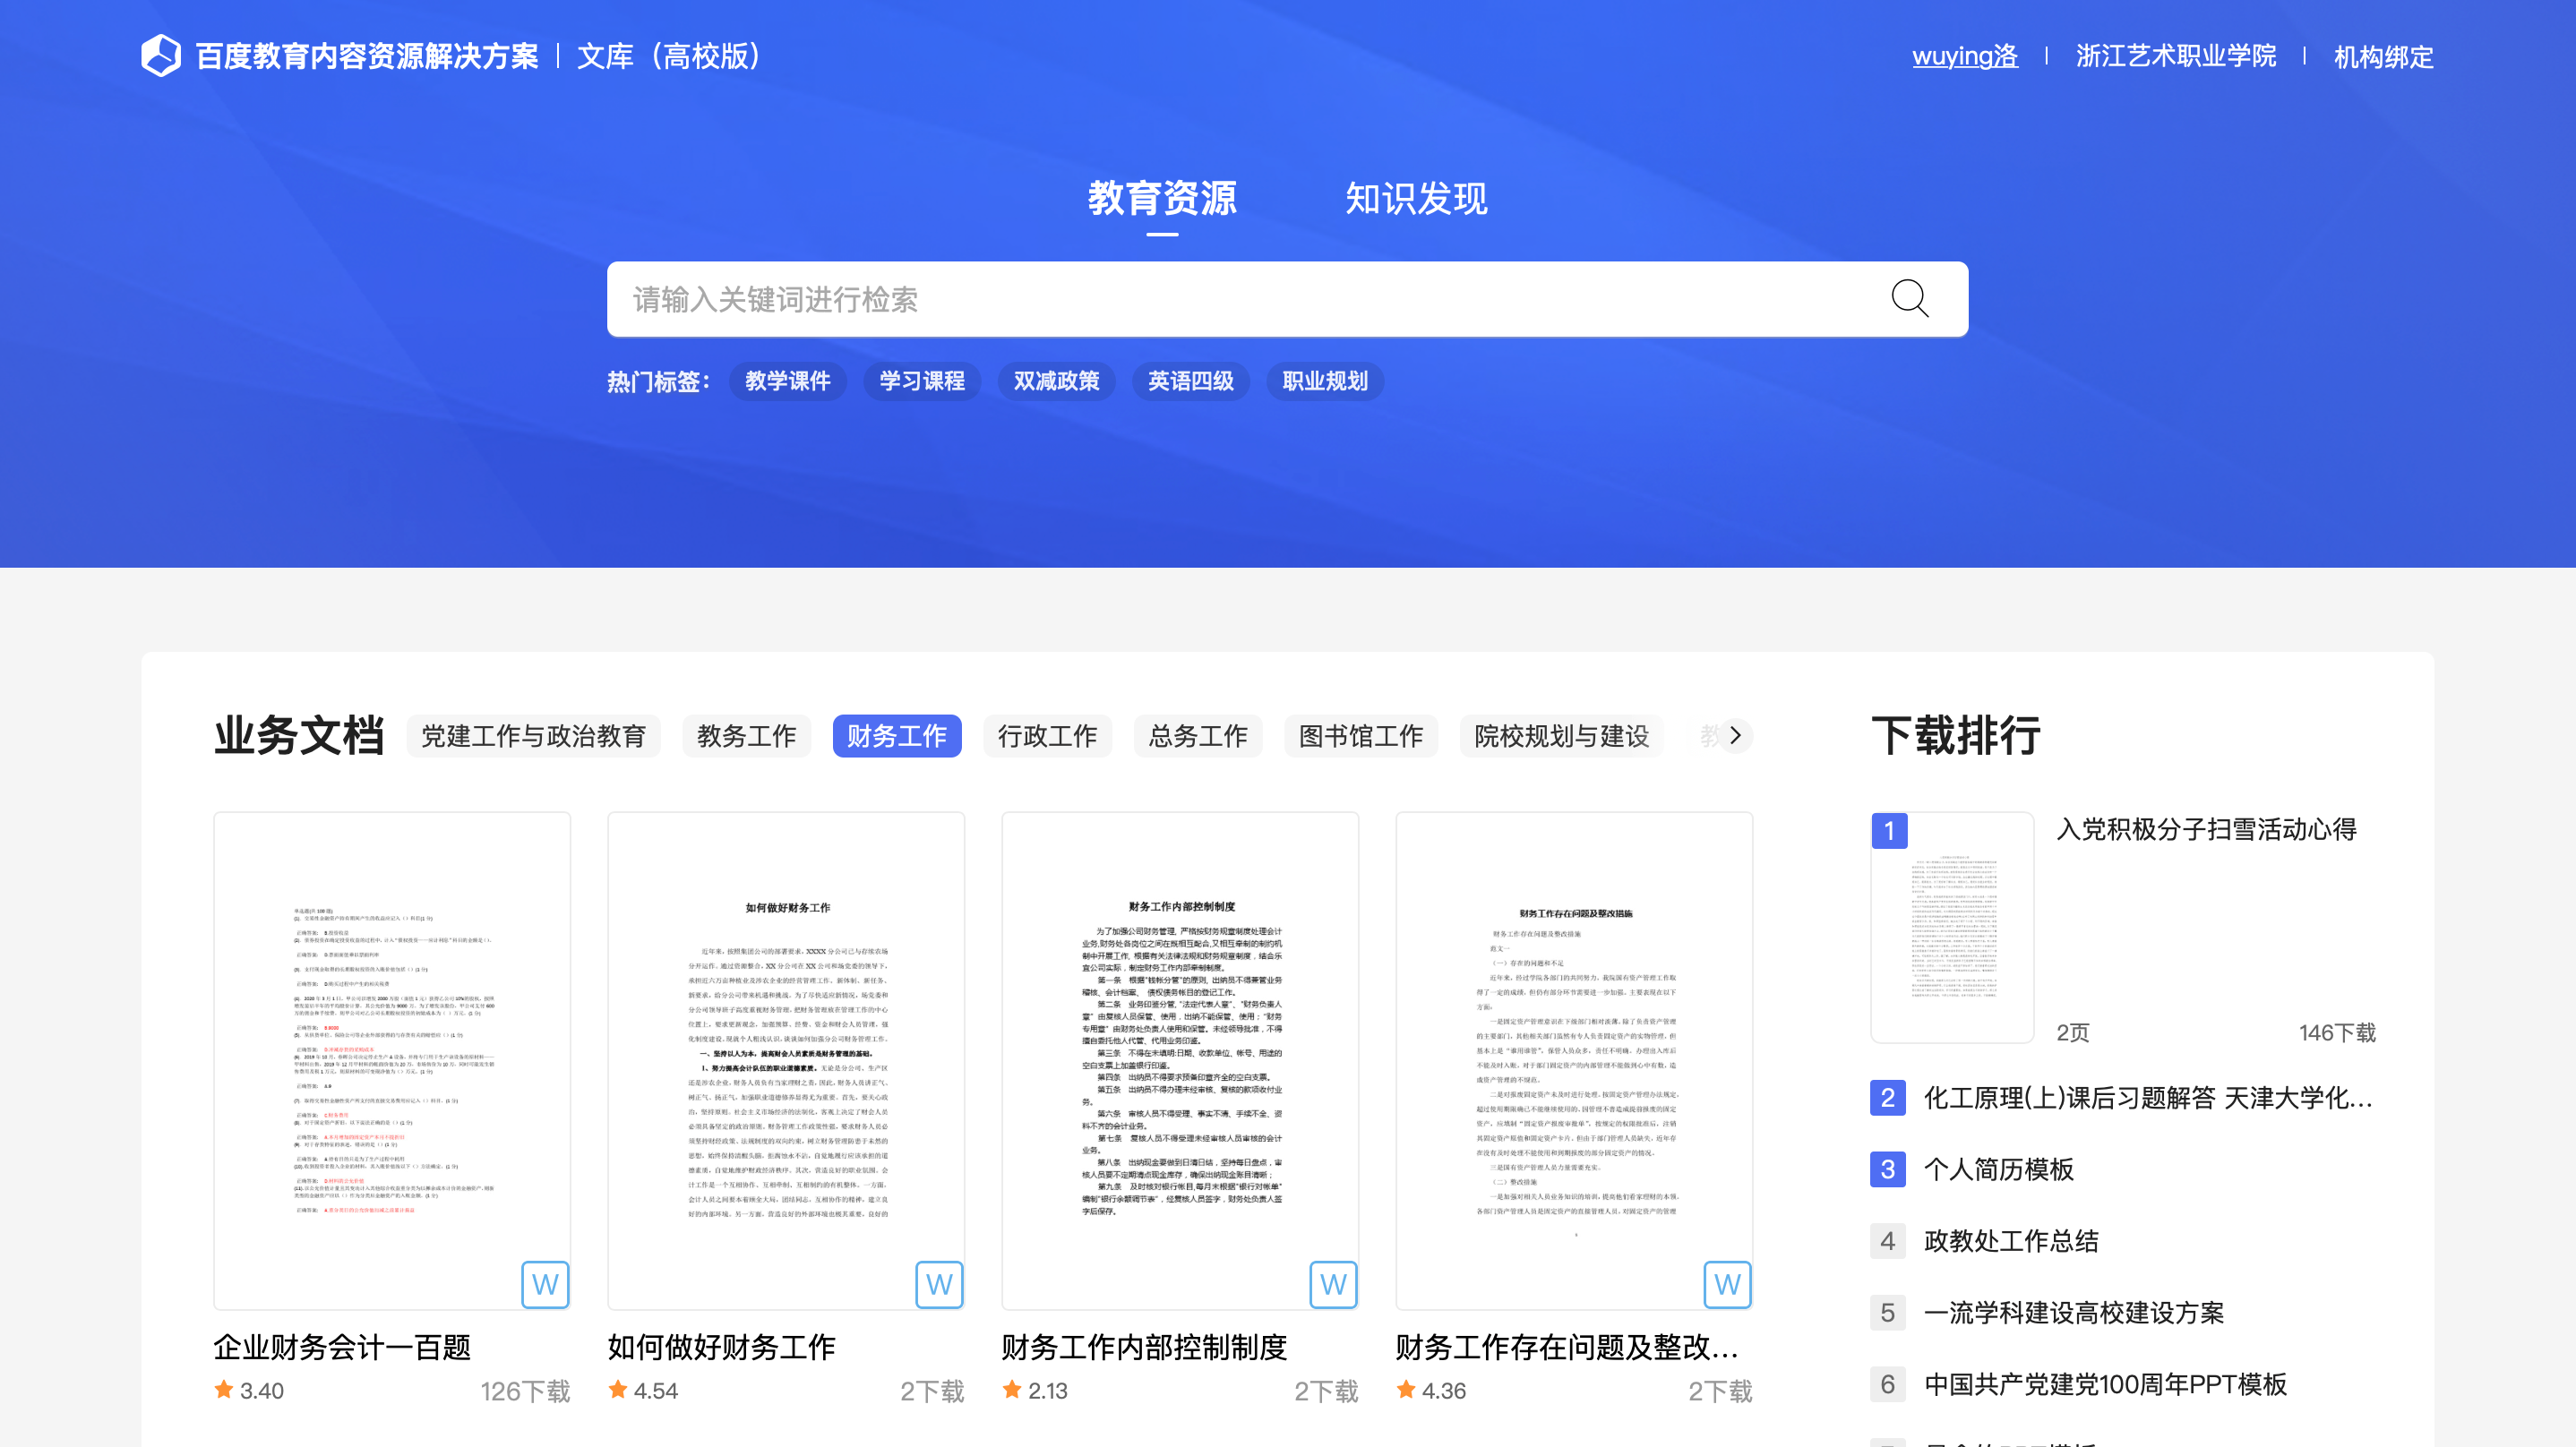Expand more category tabs with right chevron
2576x1447 pixels.
(x=1736, y=735)
